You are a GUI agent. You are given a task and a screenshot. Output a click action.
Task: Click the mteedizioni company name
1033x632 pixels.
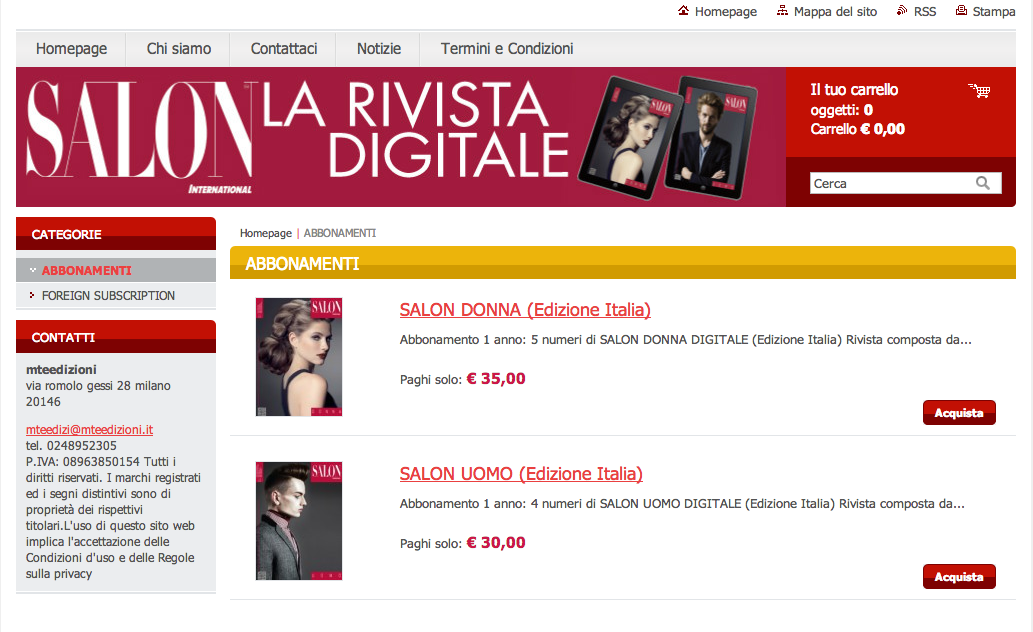[61, 370]
